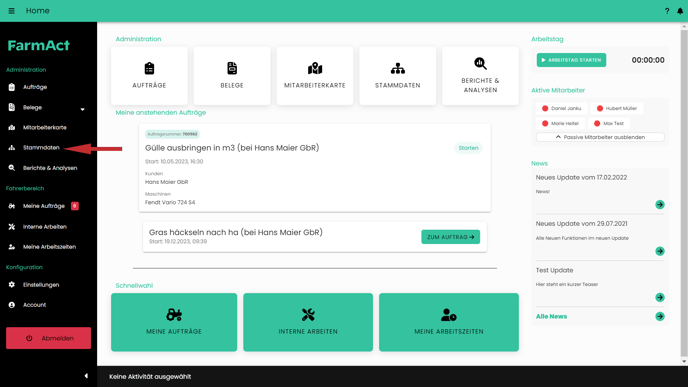Open INTERNE ARBEITEN quick-select tile

click(308, 322)
